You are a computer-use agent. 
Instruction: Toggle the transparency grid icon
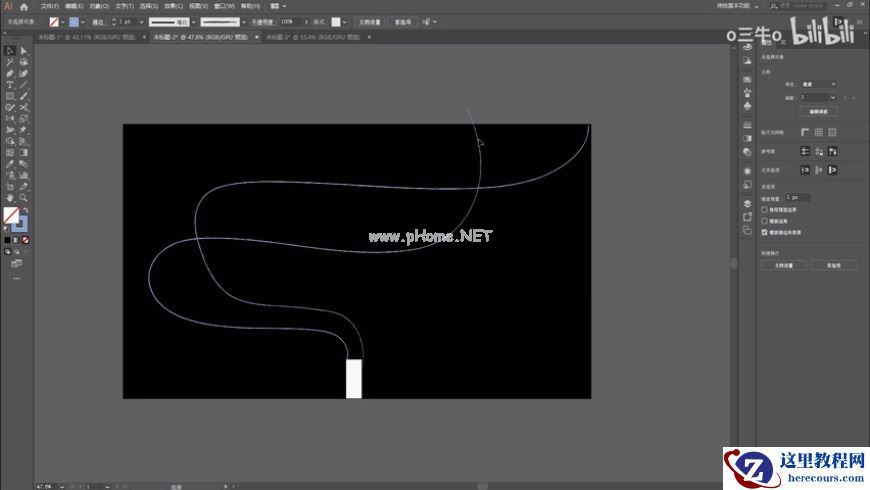pyautogui.click(x=832, y=132)
